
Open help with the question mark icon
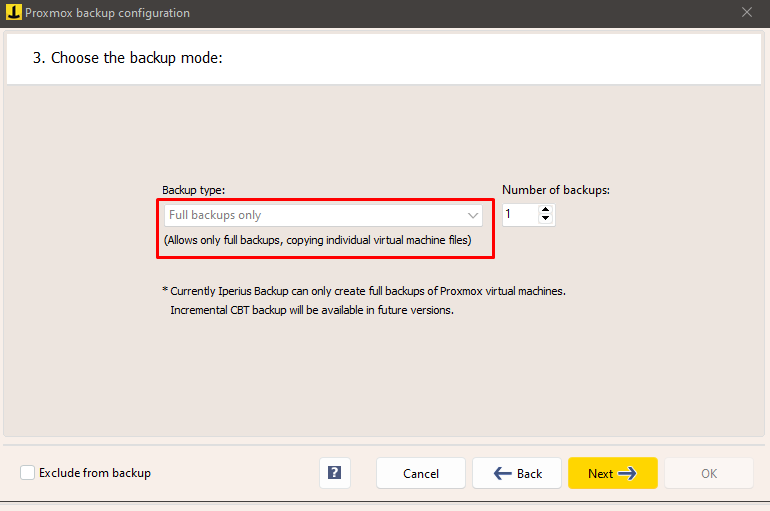[x=335, y=473]
